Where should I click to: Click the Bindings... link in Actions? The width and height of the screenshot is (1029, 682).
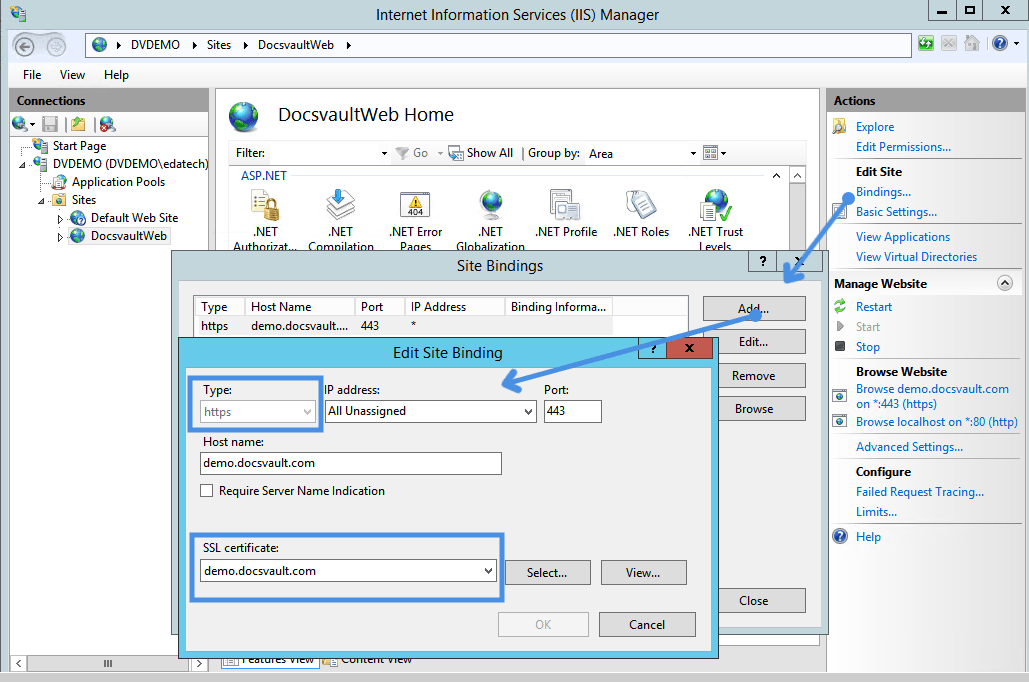(883, 192)
